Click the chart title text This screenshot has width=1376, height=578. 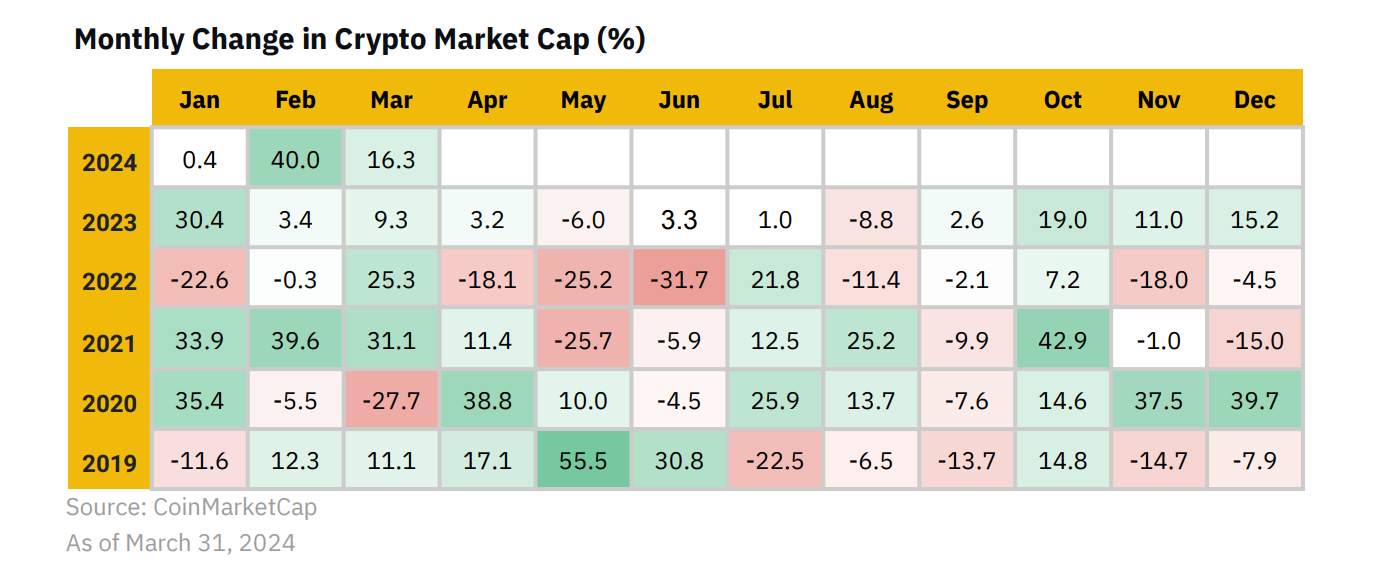(359, 39)
